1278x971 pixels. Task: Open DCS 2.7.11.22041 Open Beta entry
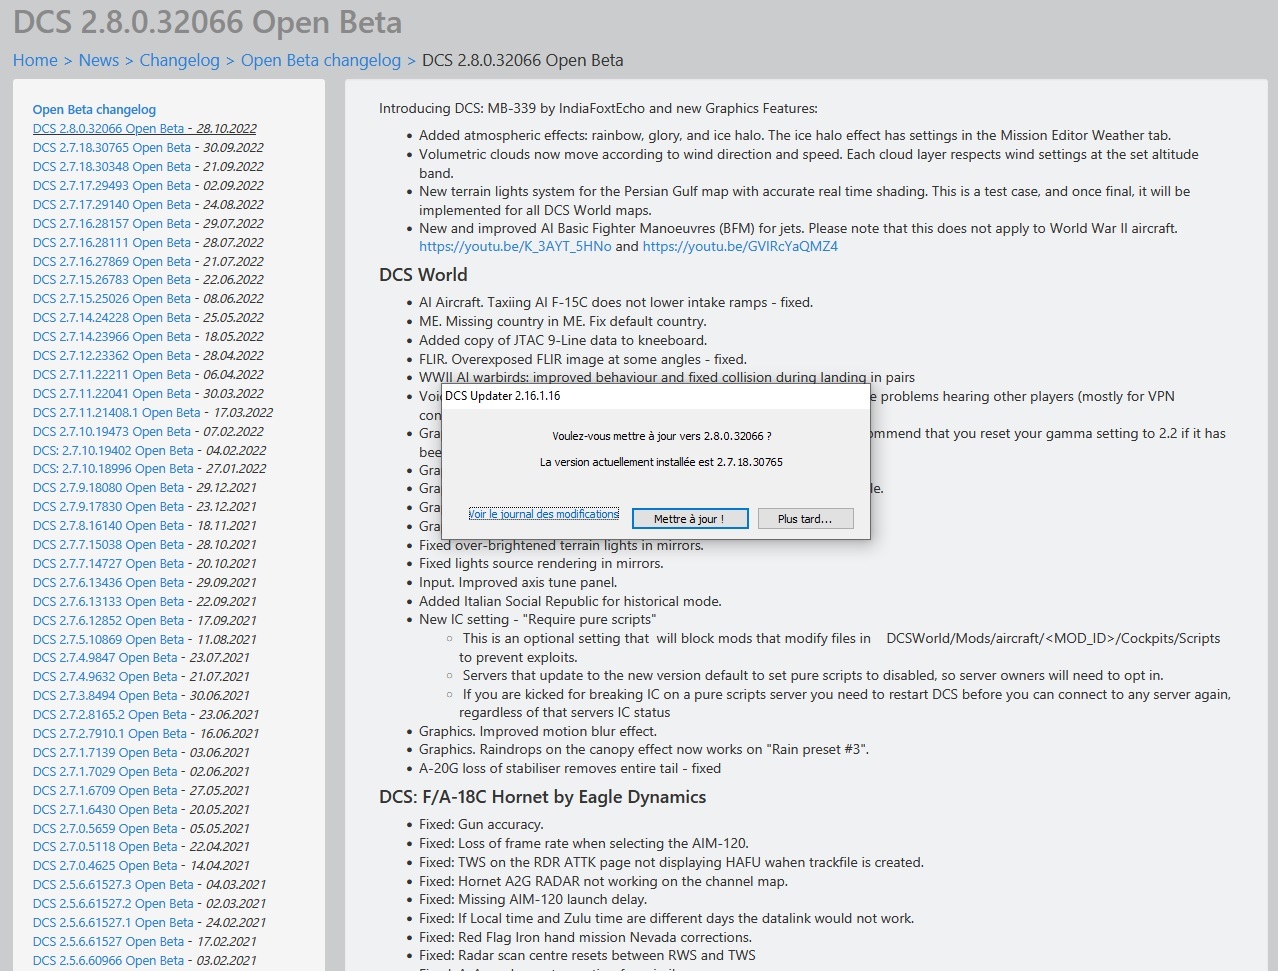click(111, 393)
